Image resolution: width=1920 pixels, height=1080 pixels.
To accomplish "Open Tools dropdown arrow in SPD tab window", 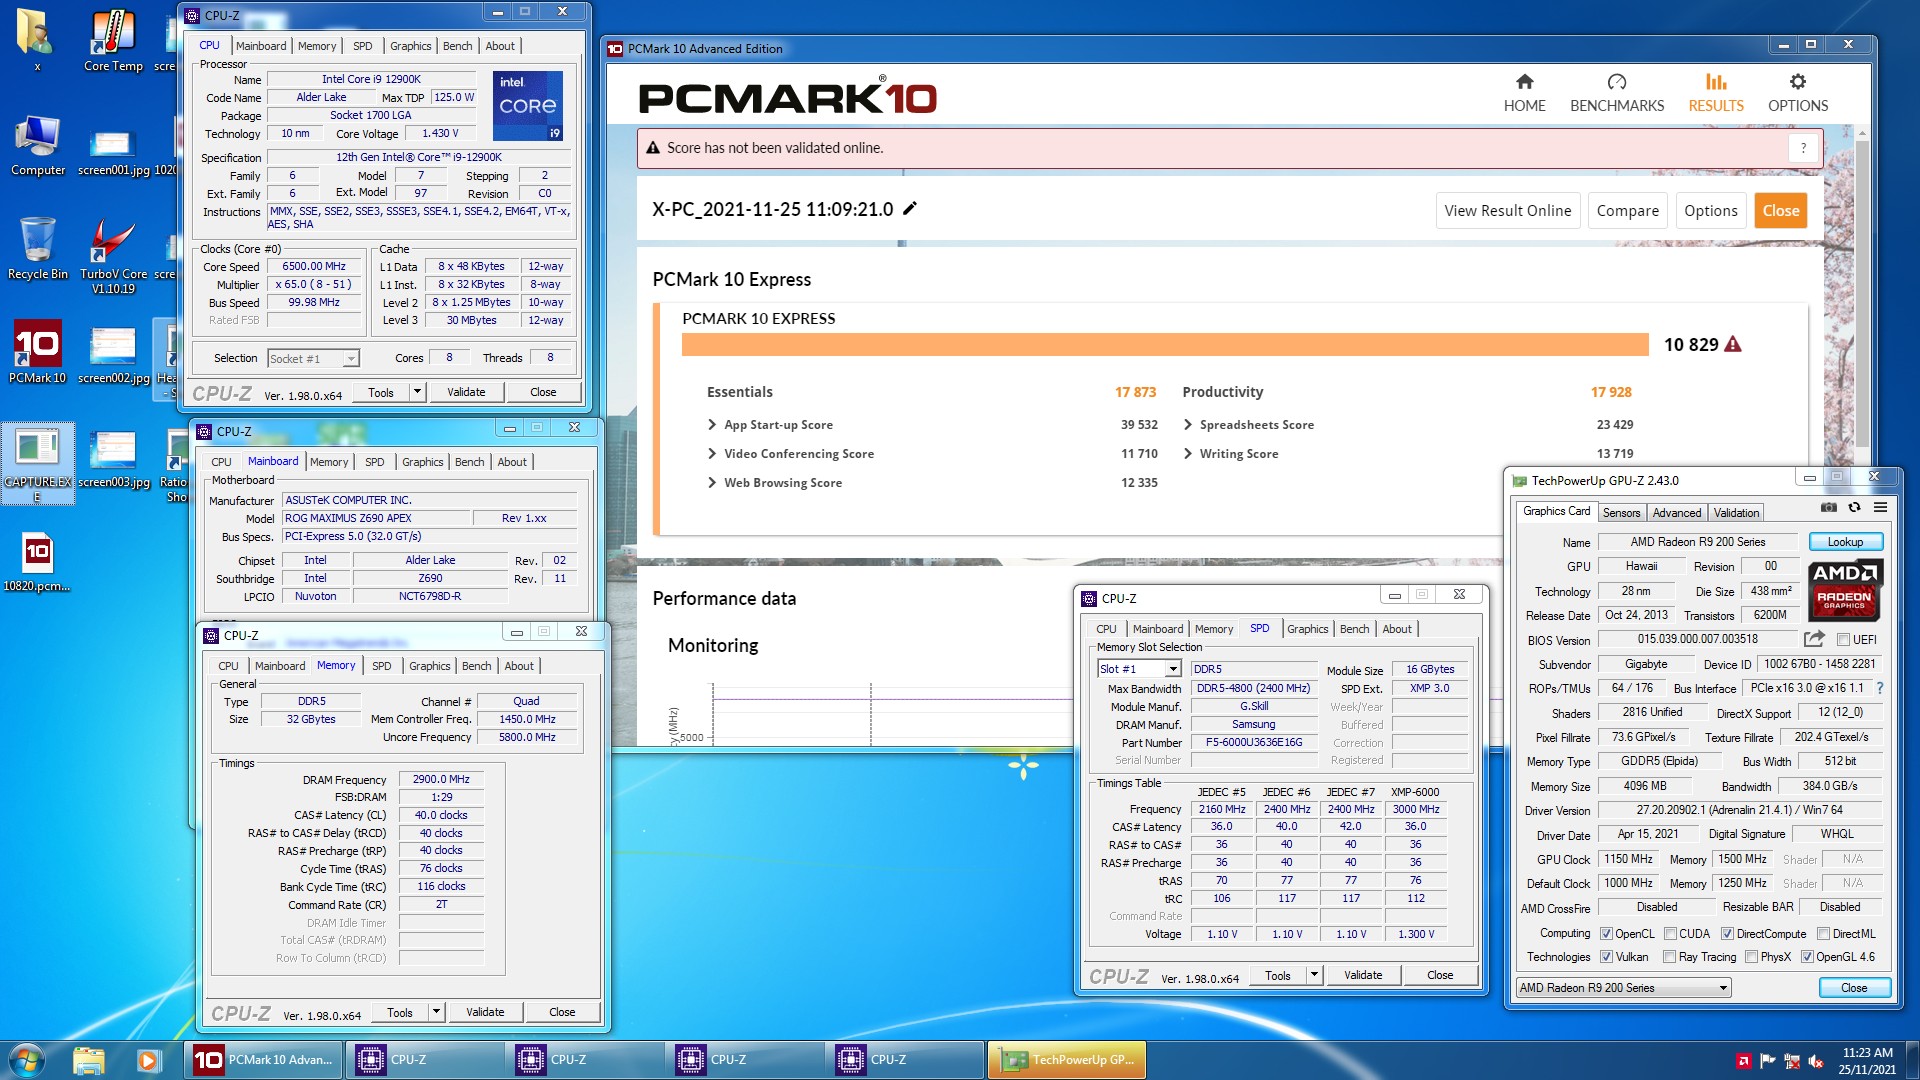I will [x=1314, y=975].
